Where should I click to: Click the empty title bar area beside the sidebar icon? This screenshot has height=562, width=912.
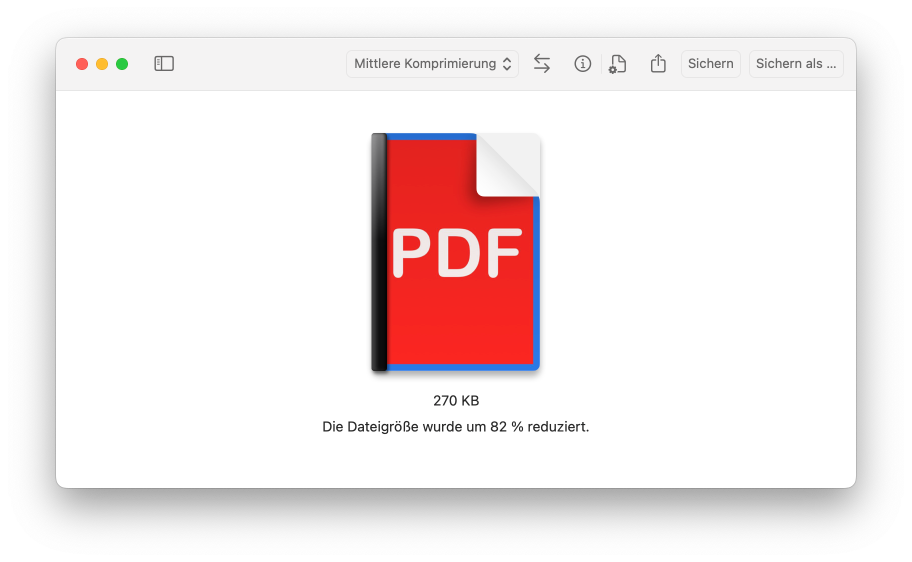tap(260, 64)
